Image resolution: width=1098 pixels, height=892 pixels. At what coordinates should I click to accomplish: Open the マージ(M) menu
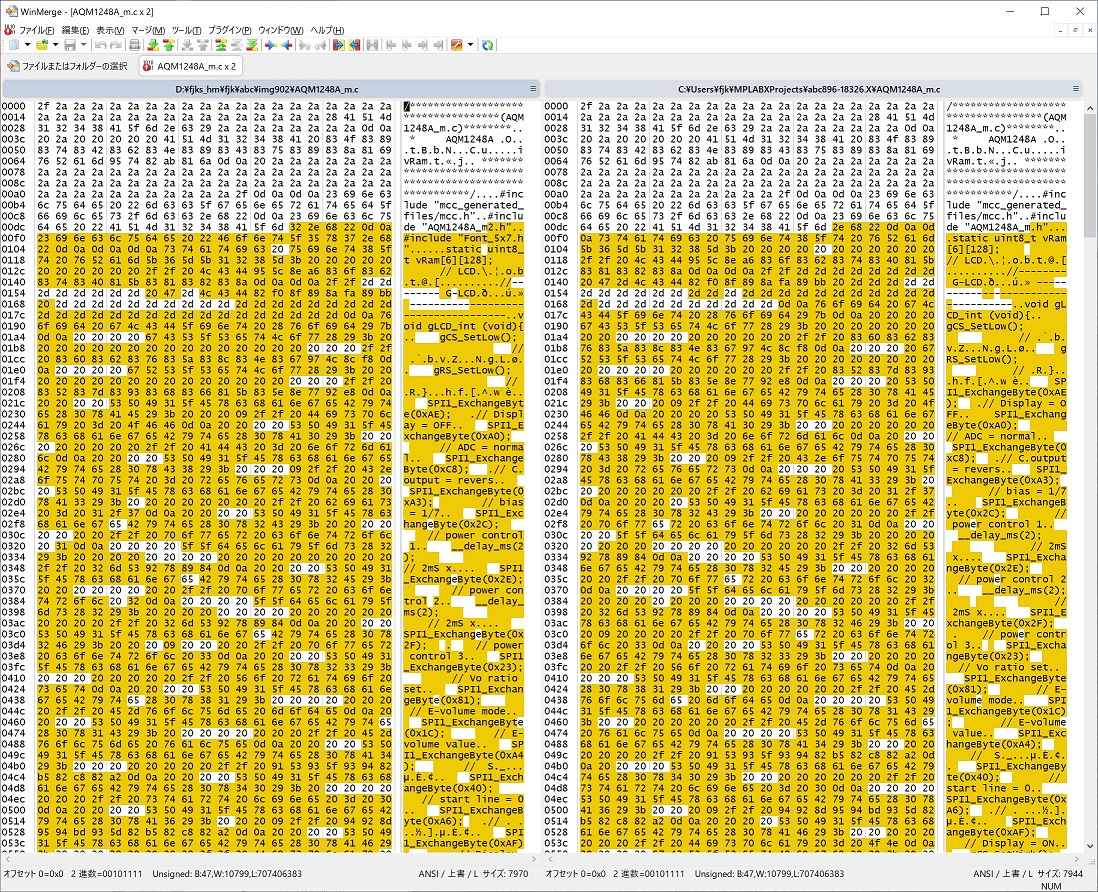[148, 30]
